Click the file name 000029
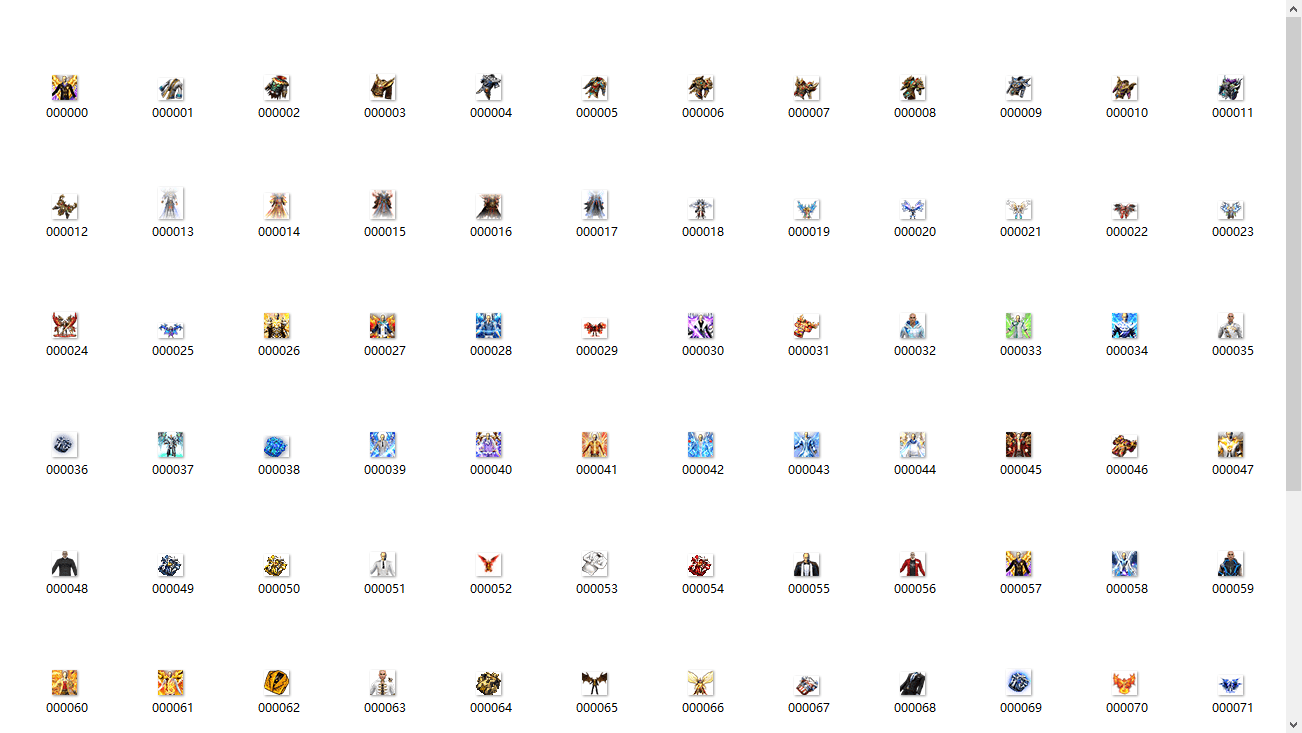This screenshot has height=733, width=1302. (597, 351)
